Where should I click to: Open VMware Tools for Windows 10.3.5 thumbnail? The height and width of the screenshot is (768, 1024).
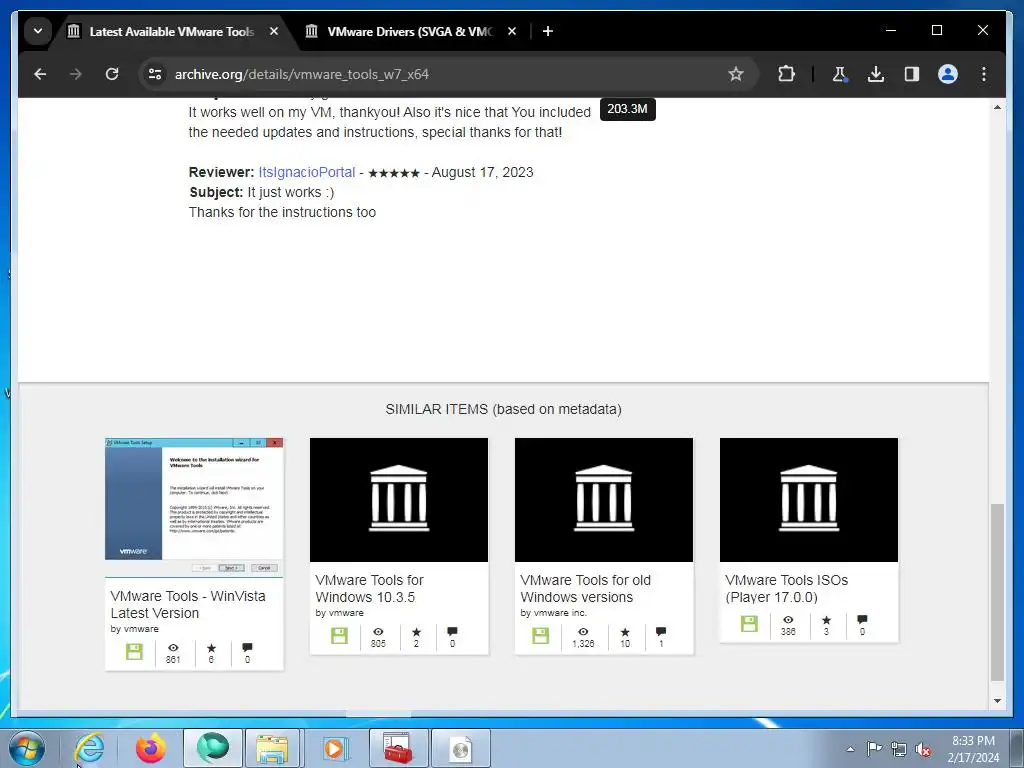coord(399,500)
